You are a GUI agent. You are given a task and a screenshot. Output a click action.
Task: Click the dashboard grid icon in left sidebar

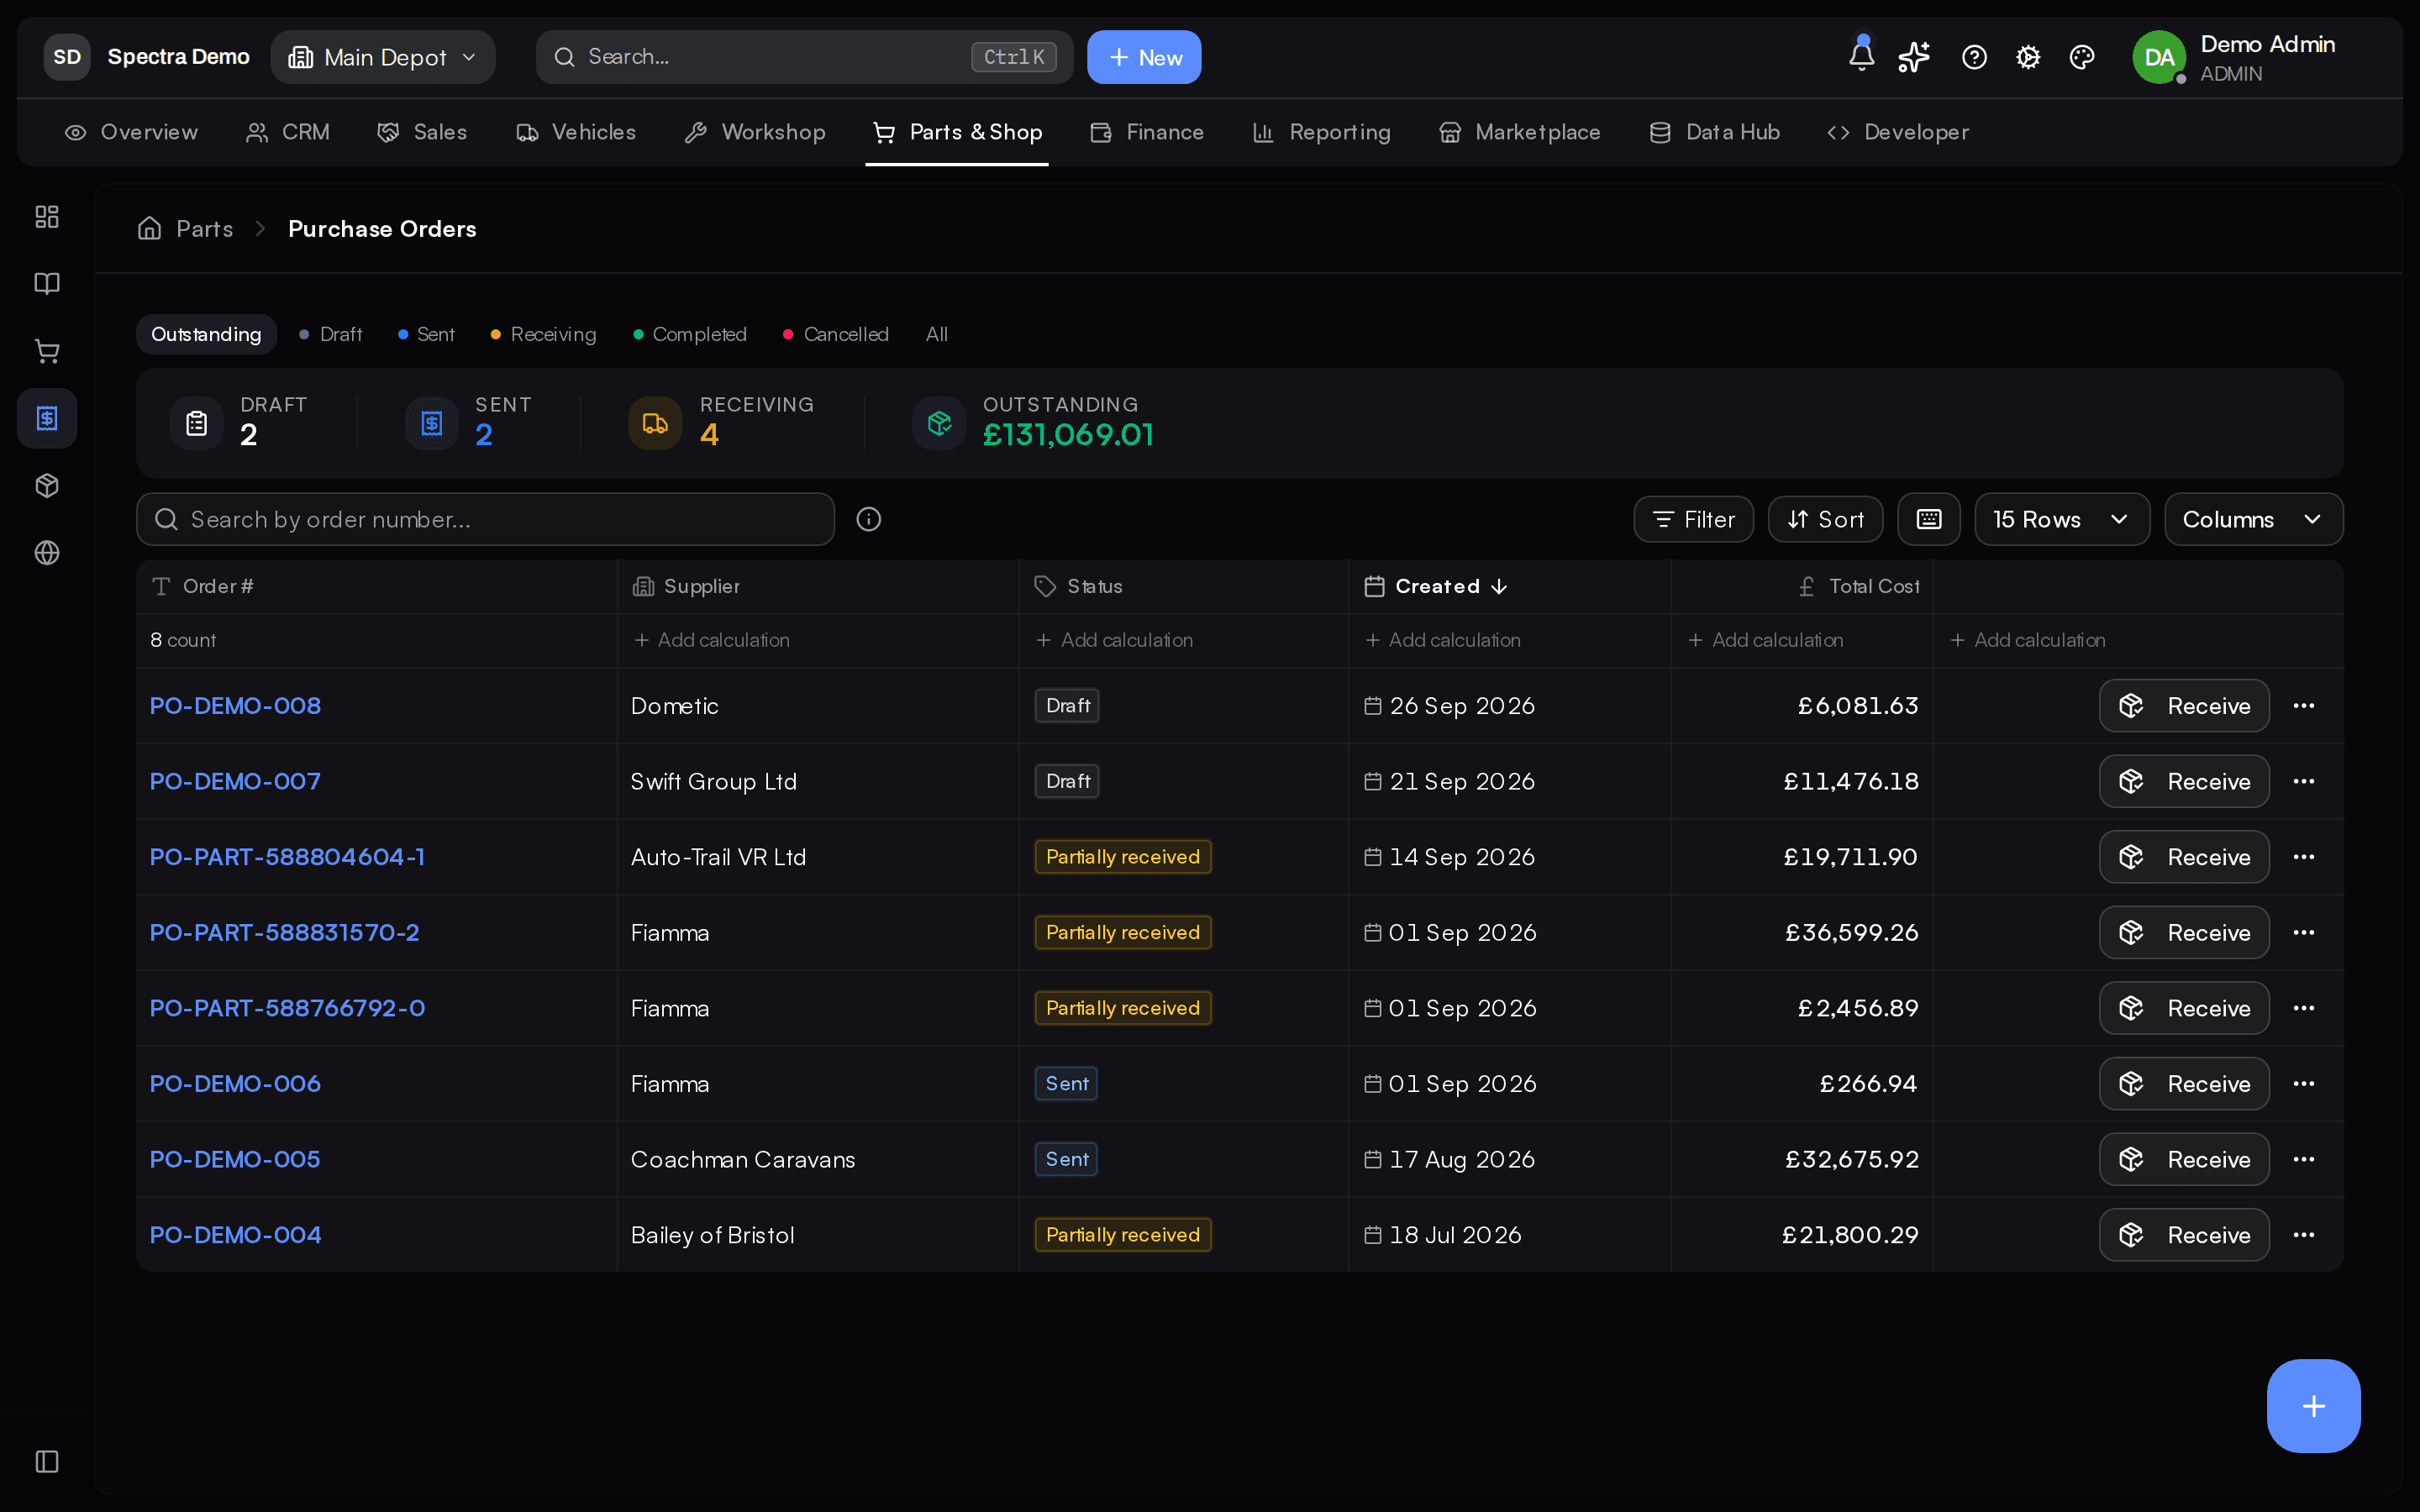click(x=47, y=217)
